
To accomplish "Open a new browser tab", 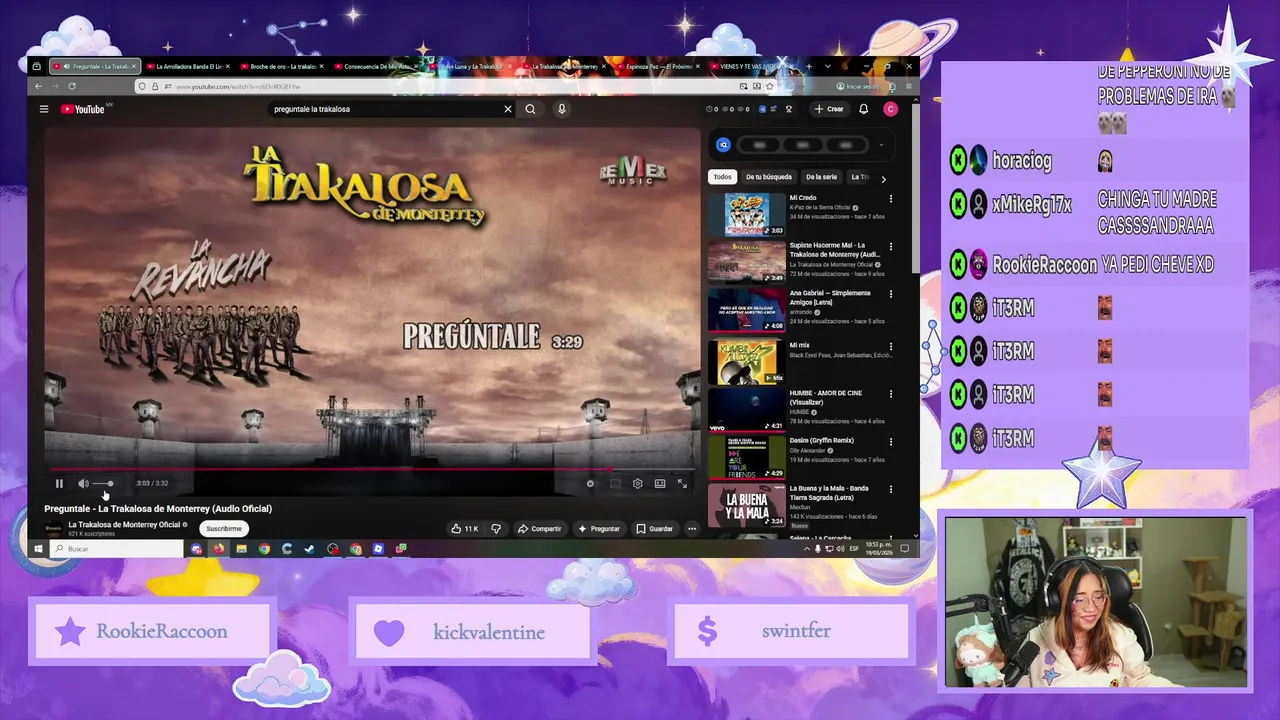I will (811, 66).
